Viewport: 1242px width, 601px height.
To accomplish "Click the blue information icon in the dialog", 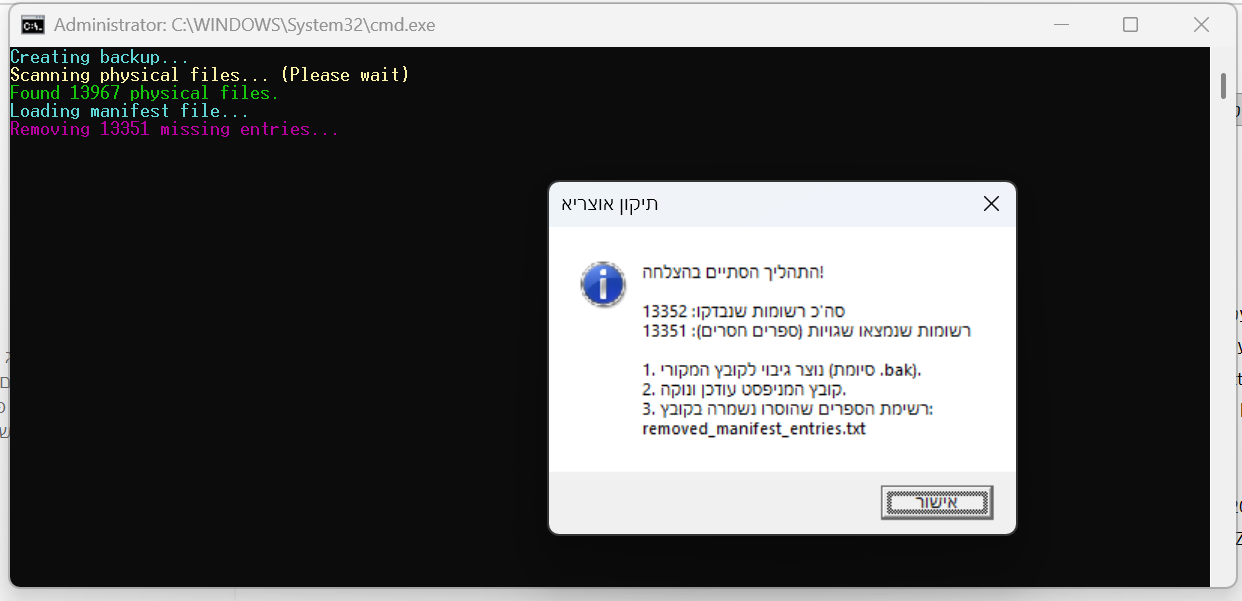I will click(602, 284).
